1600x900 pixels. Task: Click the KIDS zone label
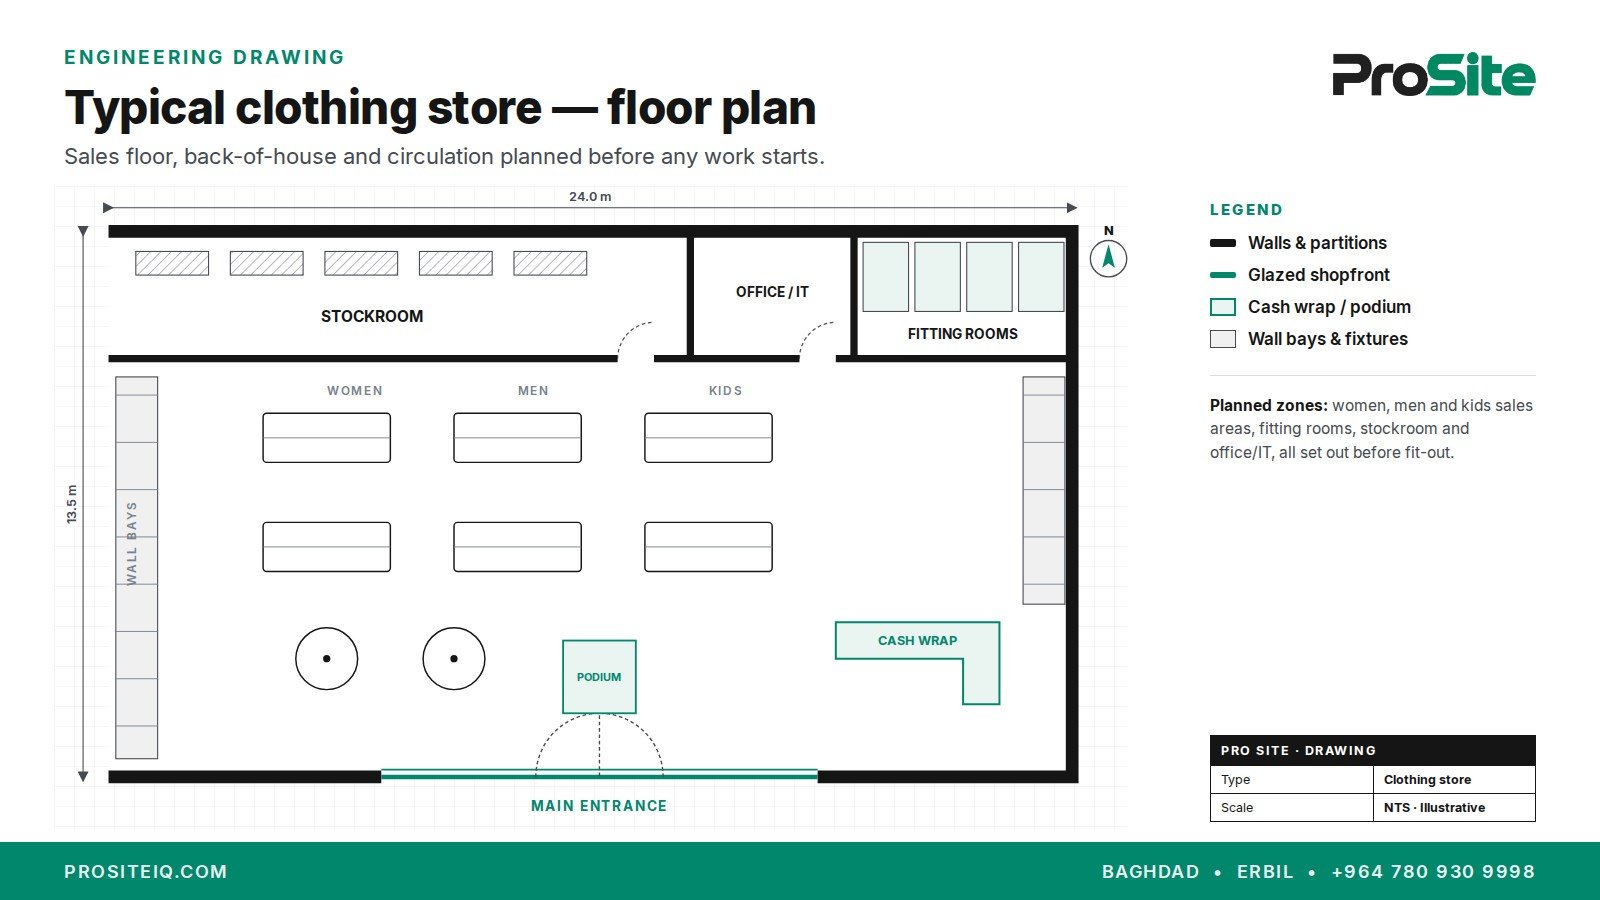tap(726, 391)
